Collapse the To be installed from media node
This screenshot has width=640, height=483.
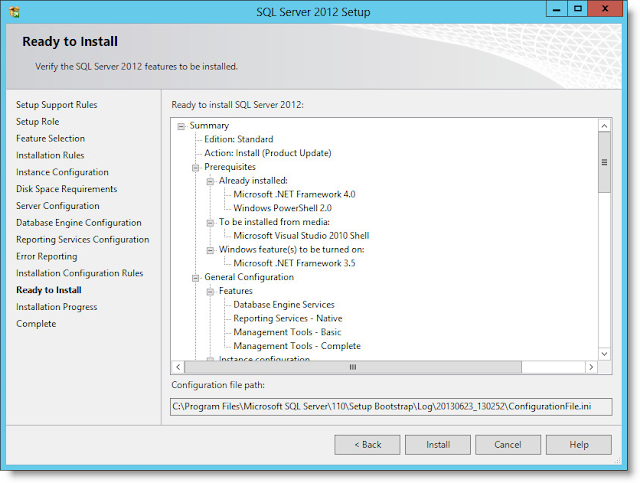point(210,223)
